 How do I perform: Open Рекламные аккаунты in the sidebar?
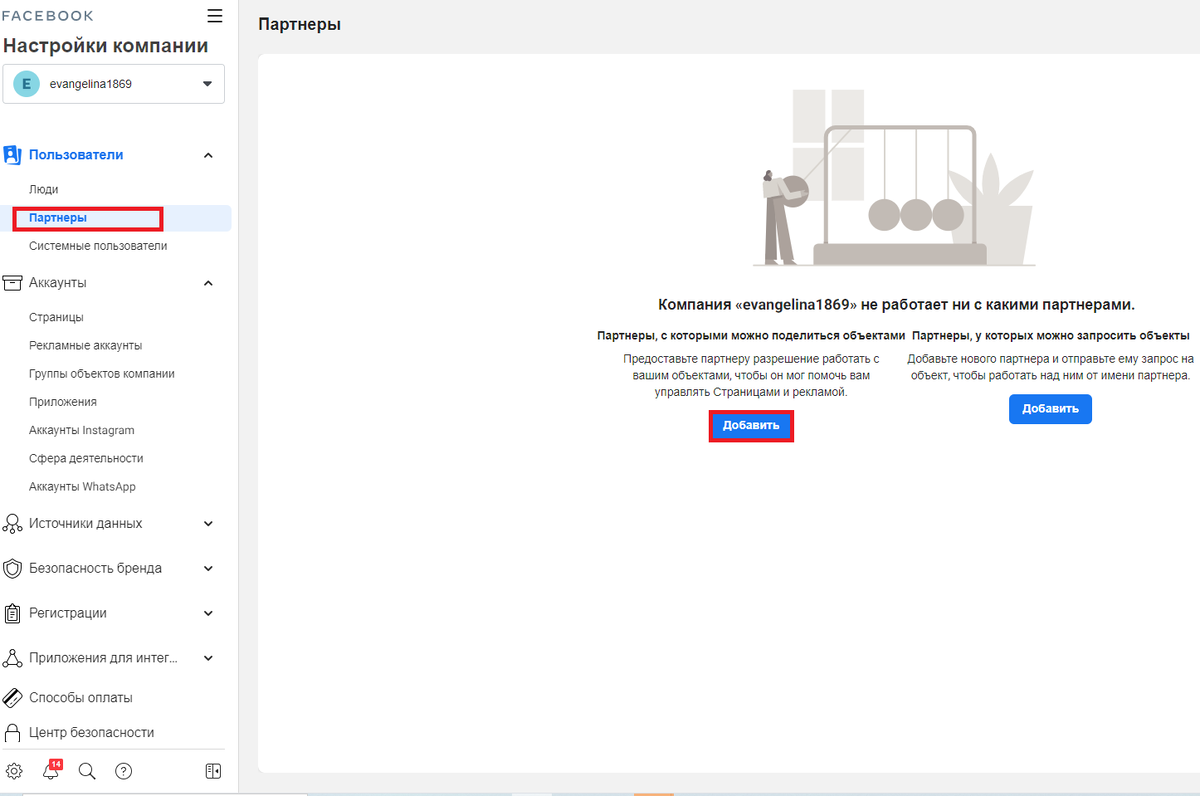point(86,345)
